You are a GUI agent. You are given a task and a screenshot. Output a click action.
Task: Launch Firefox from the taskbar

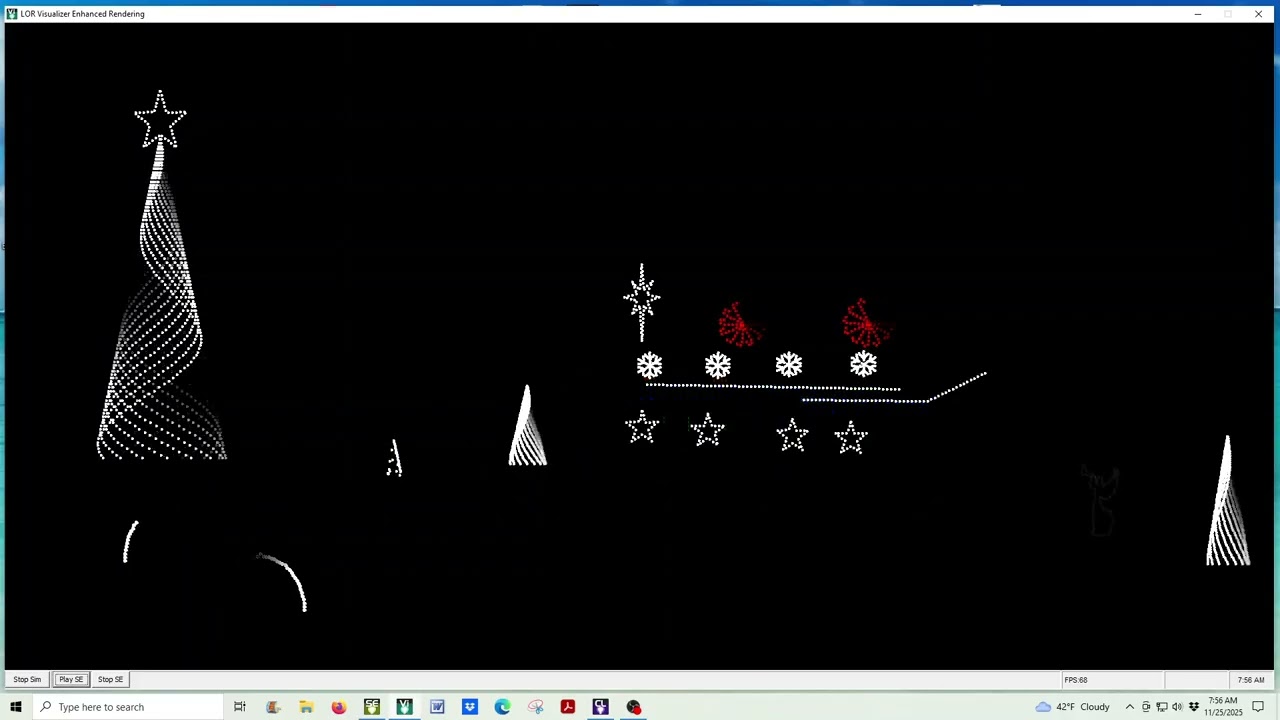tap(339, 707)
